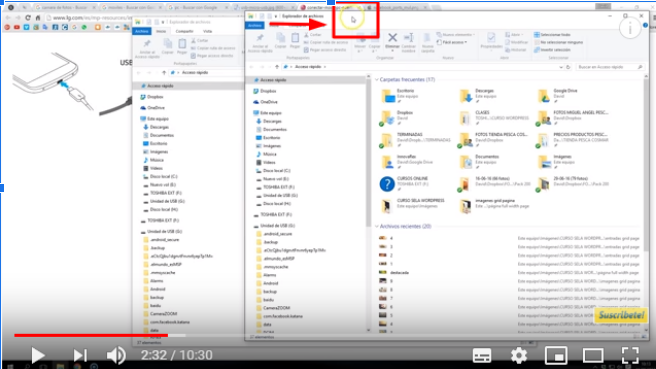Screen dimensions: 656x369
Task: Open video player settings gear
Action: [x=519, y=355]
